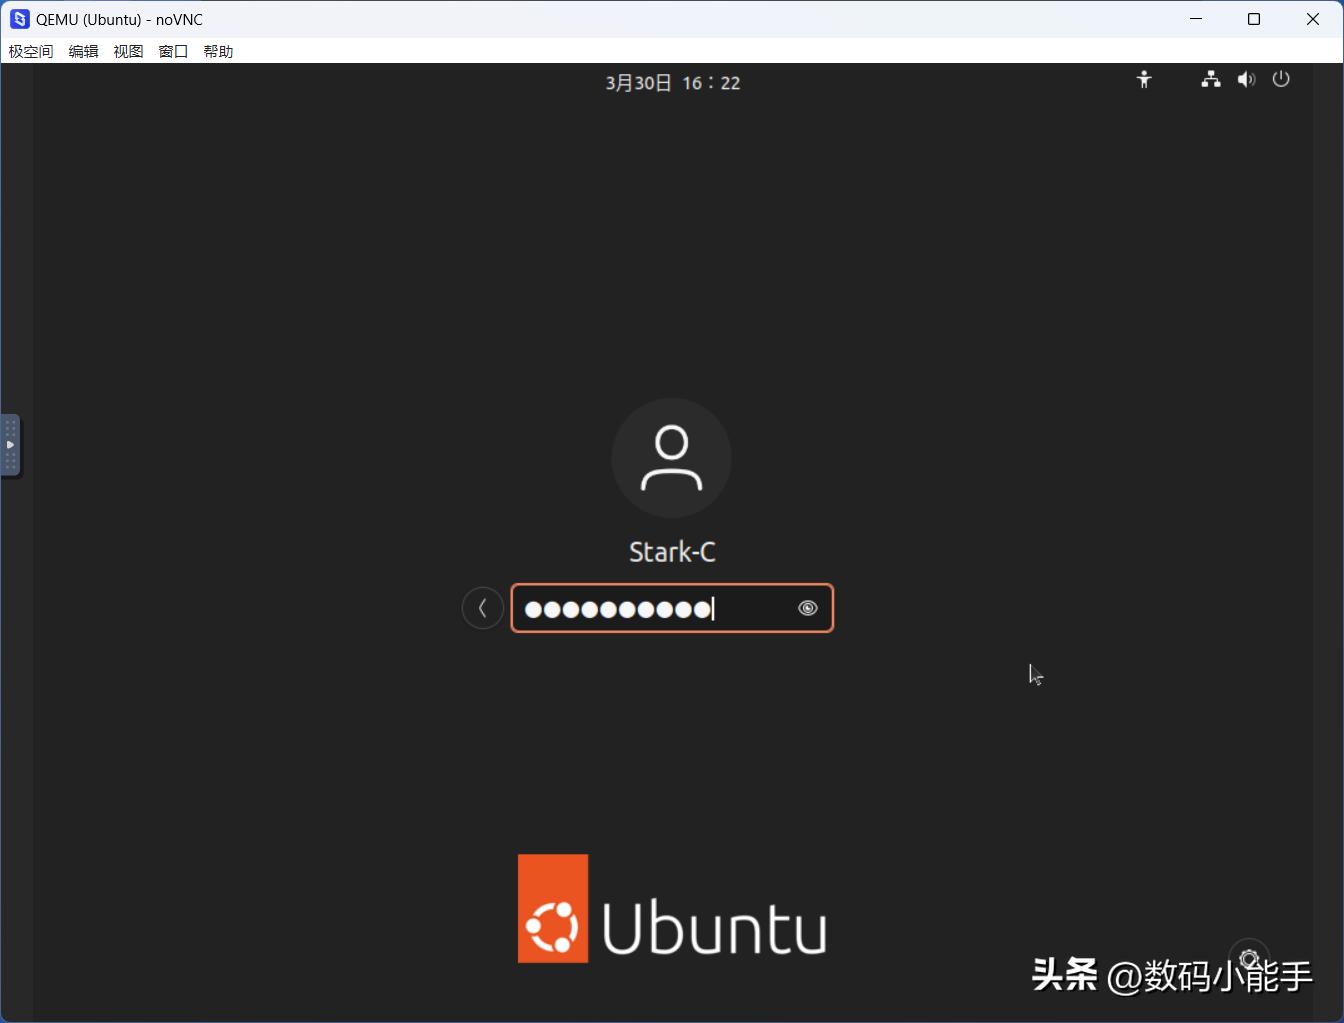
Task: Open the clock showing 3月30日 16:22
Action: click(x=673, y=83)
